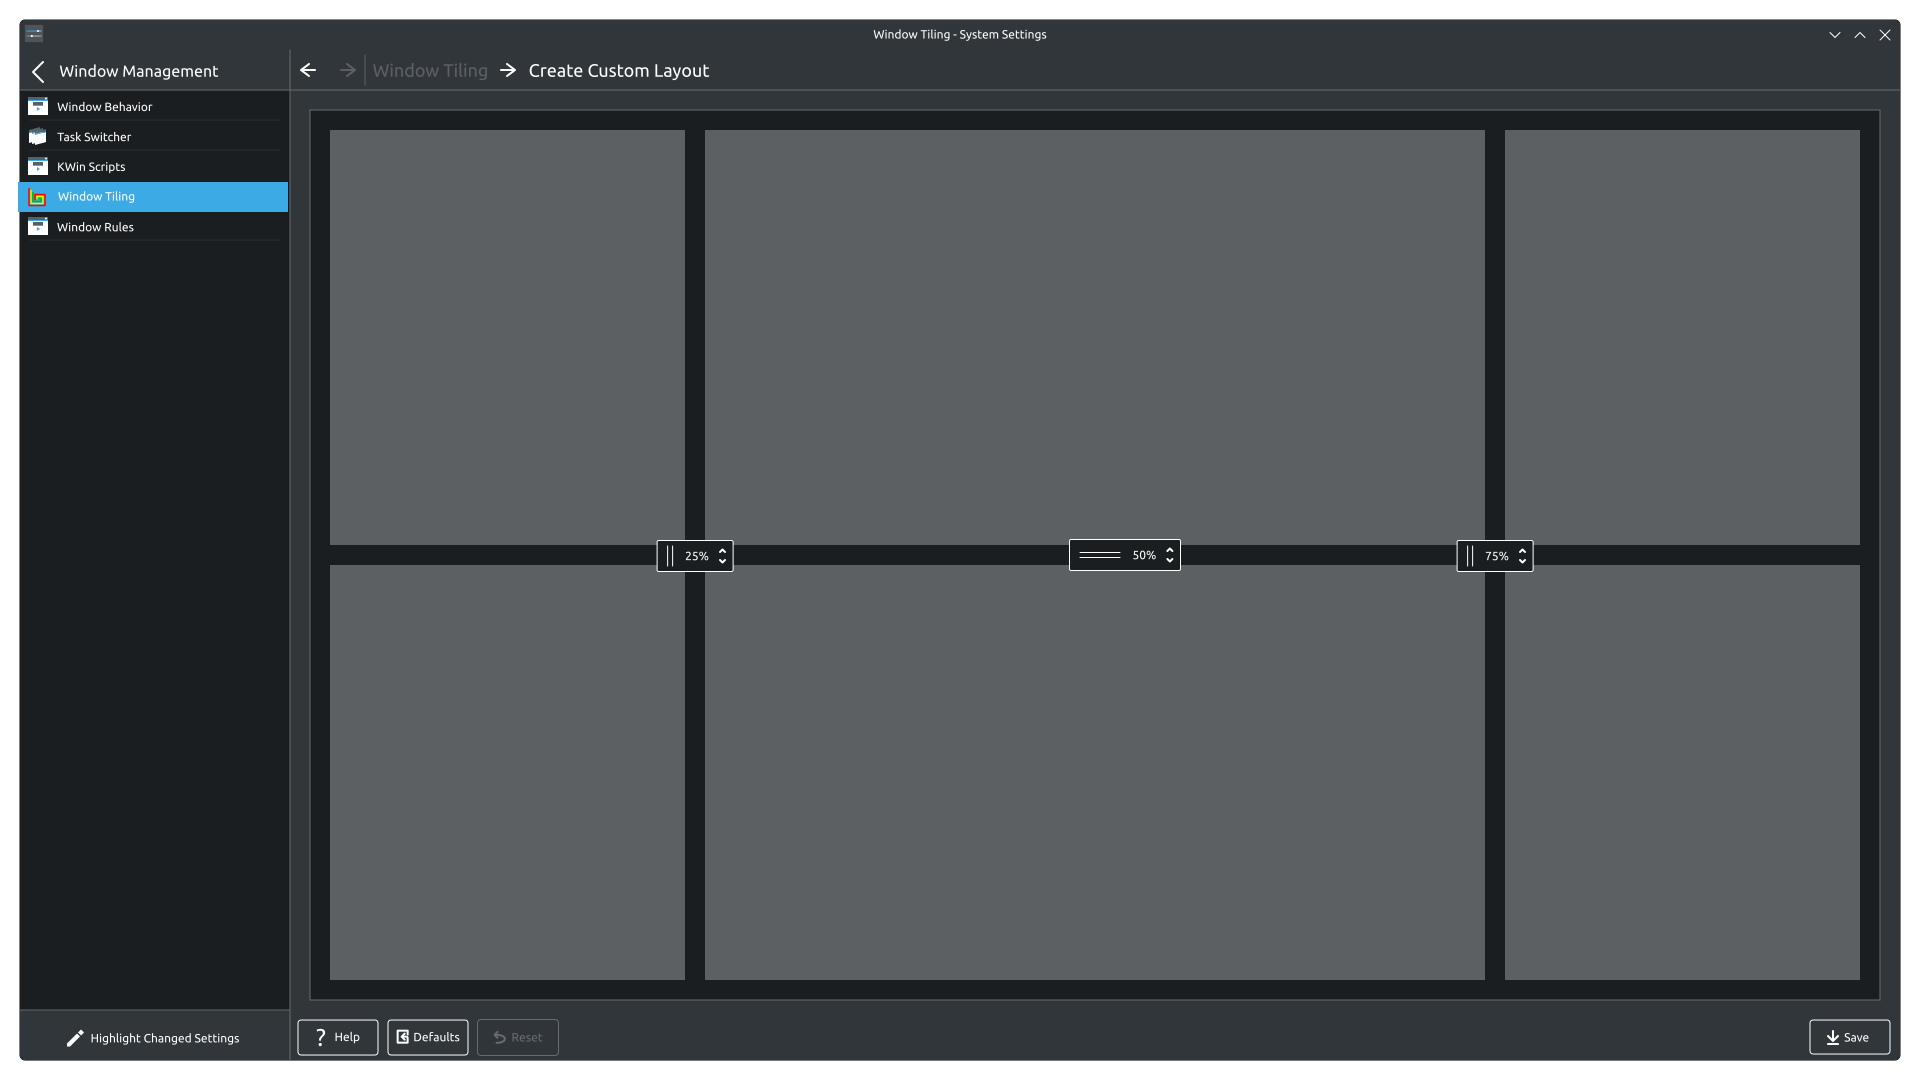Click the Help question-mark icon

321,1037
